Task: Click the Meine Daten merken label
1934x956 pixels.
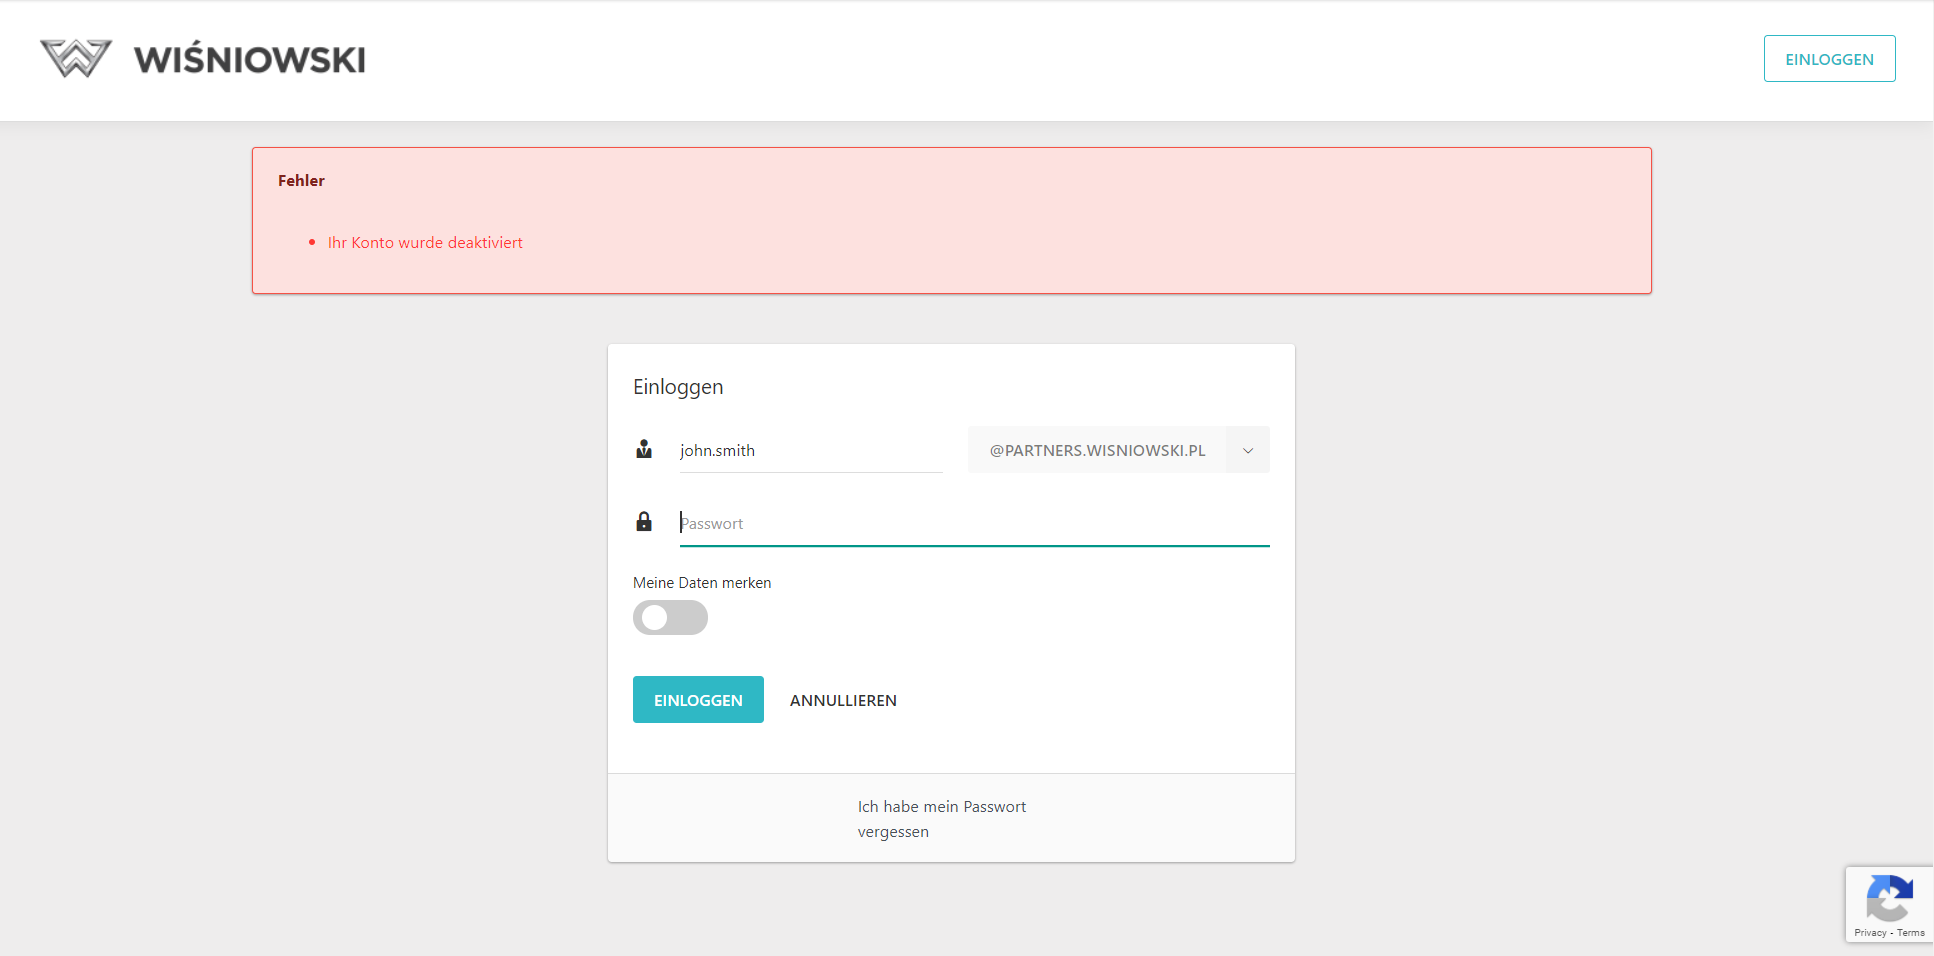Action: point(702,583)
